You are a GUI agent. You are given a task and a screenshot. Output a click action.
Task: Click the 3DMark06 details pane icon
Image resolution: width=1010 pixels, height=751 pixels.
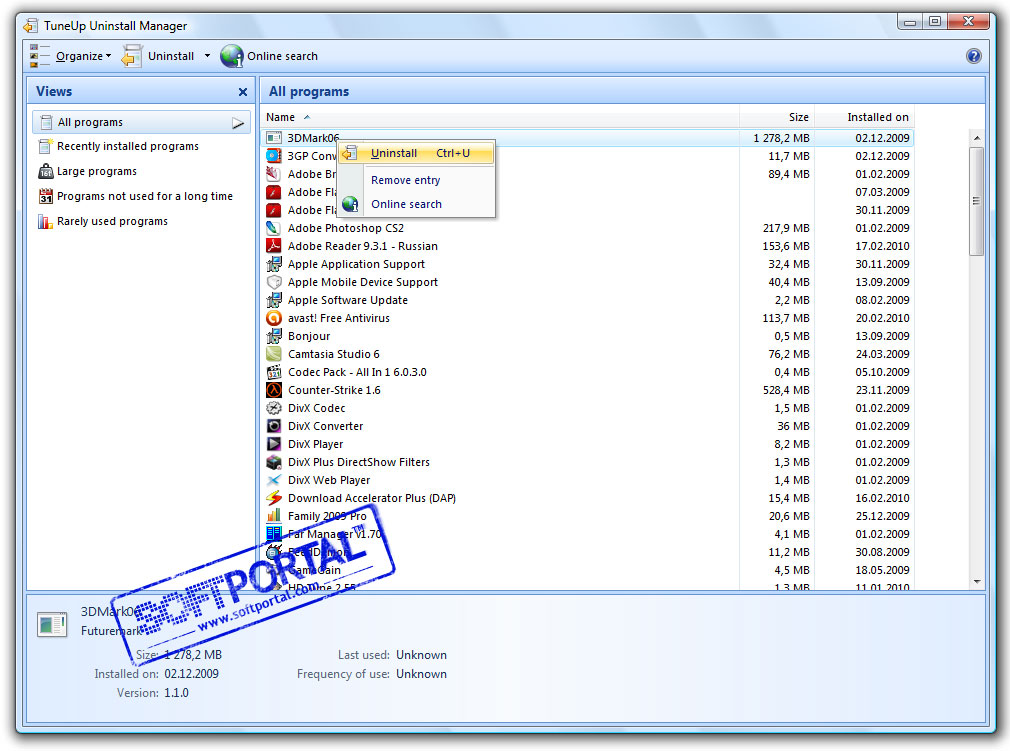pos(52,623)
